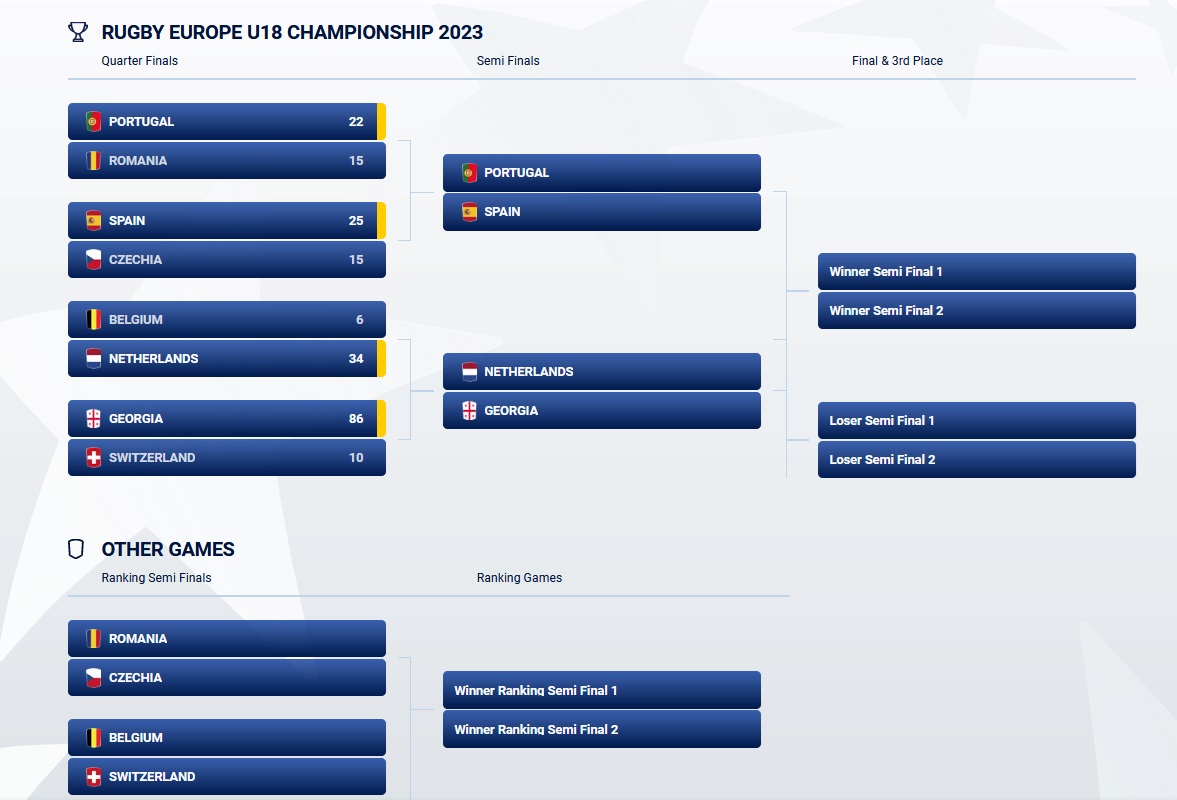Click the Semi Finals column heading
The image size is (1177, 800).
[508, 61]
